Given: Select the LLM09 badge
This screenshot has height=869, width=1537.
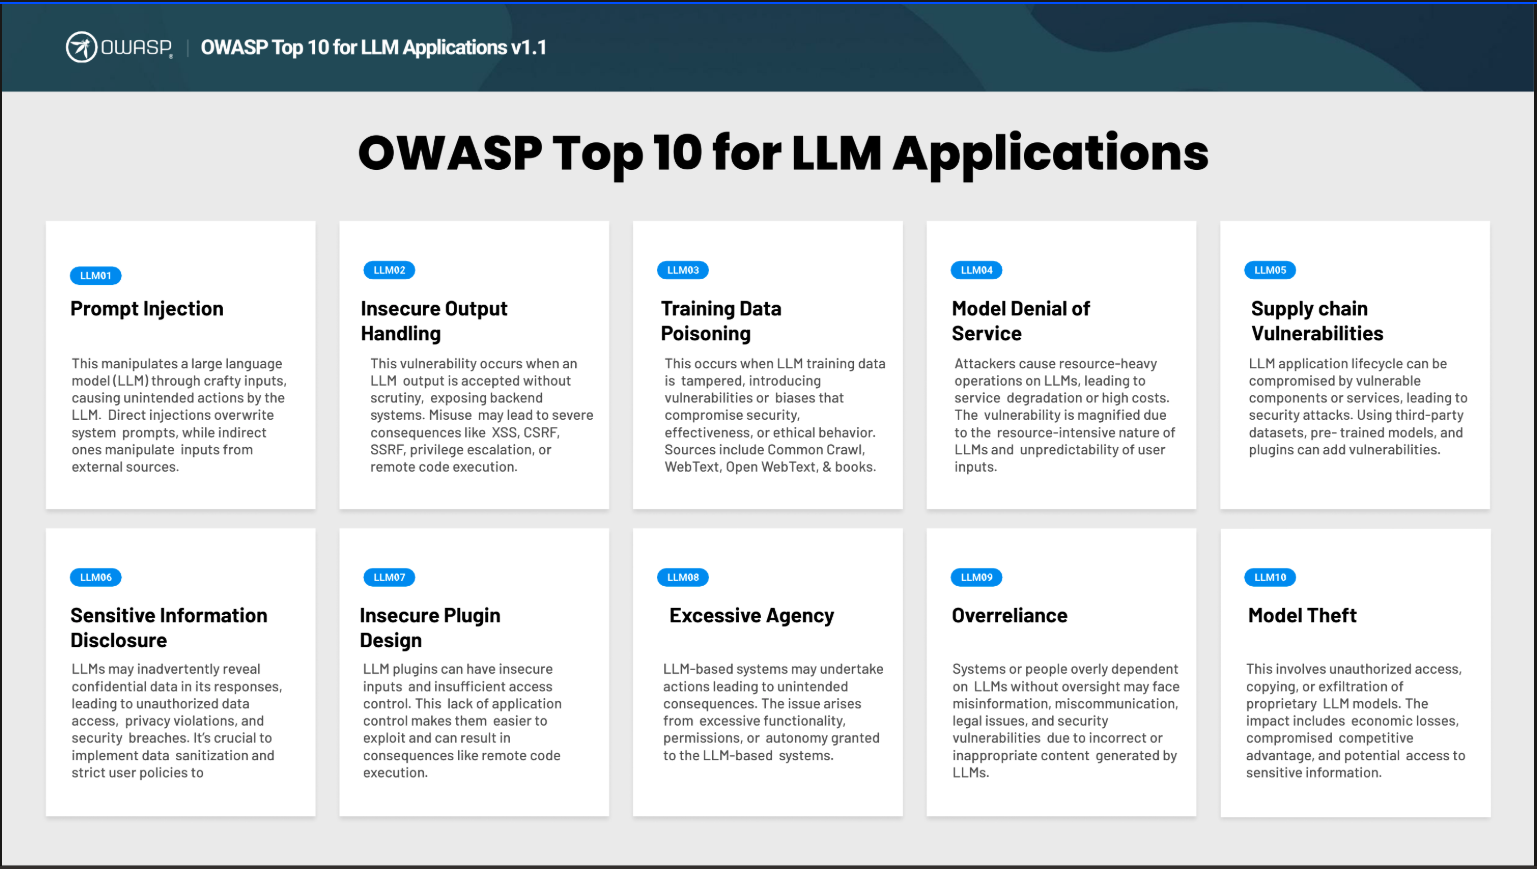Looking at the screenshot, I should (976, 577).
